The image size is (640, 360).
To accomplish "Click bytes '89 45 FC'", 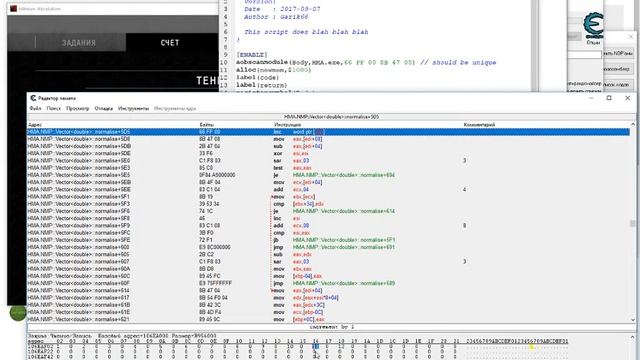I will [x=210, y=276].
